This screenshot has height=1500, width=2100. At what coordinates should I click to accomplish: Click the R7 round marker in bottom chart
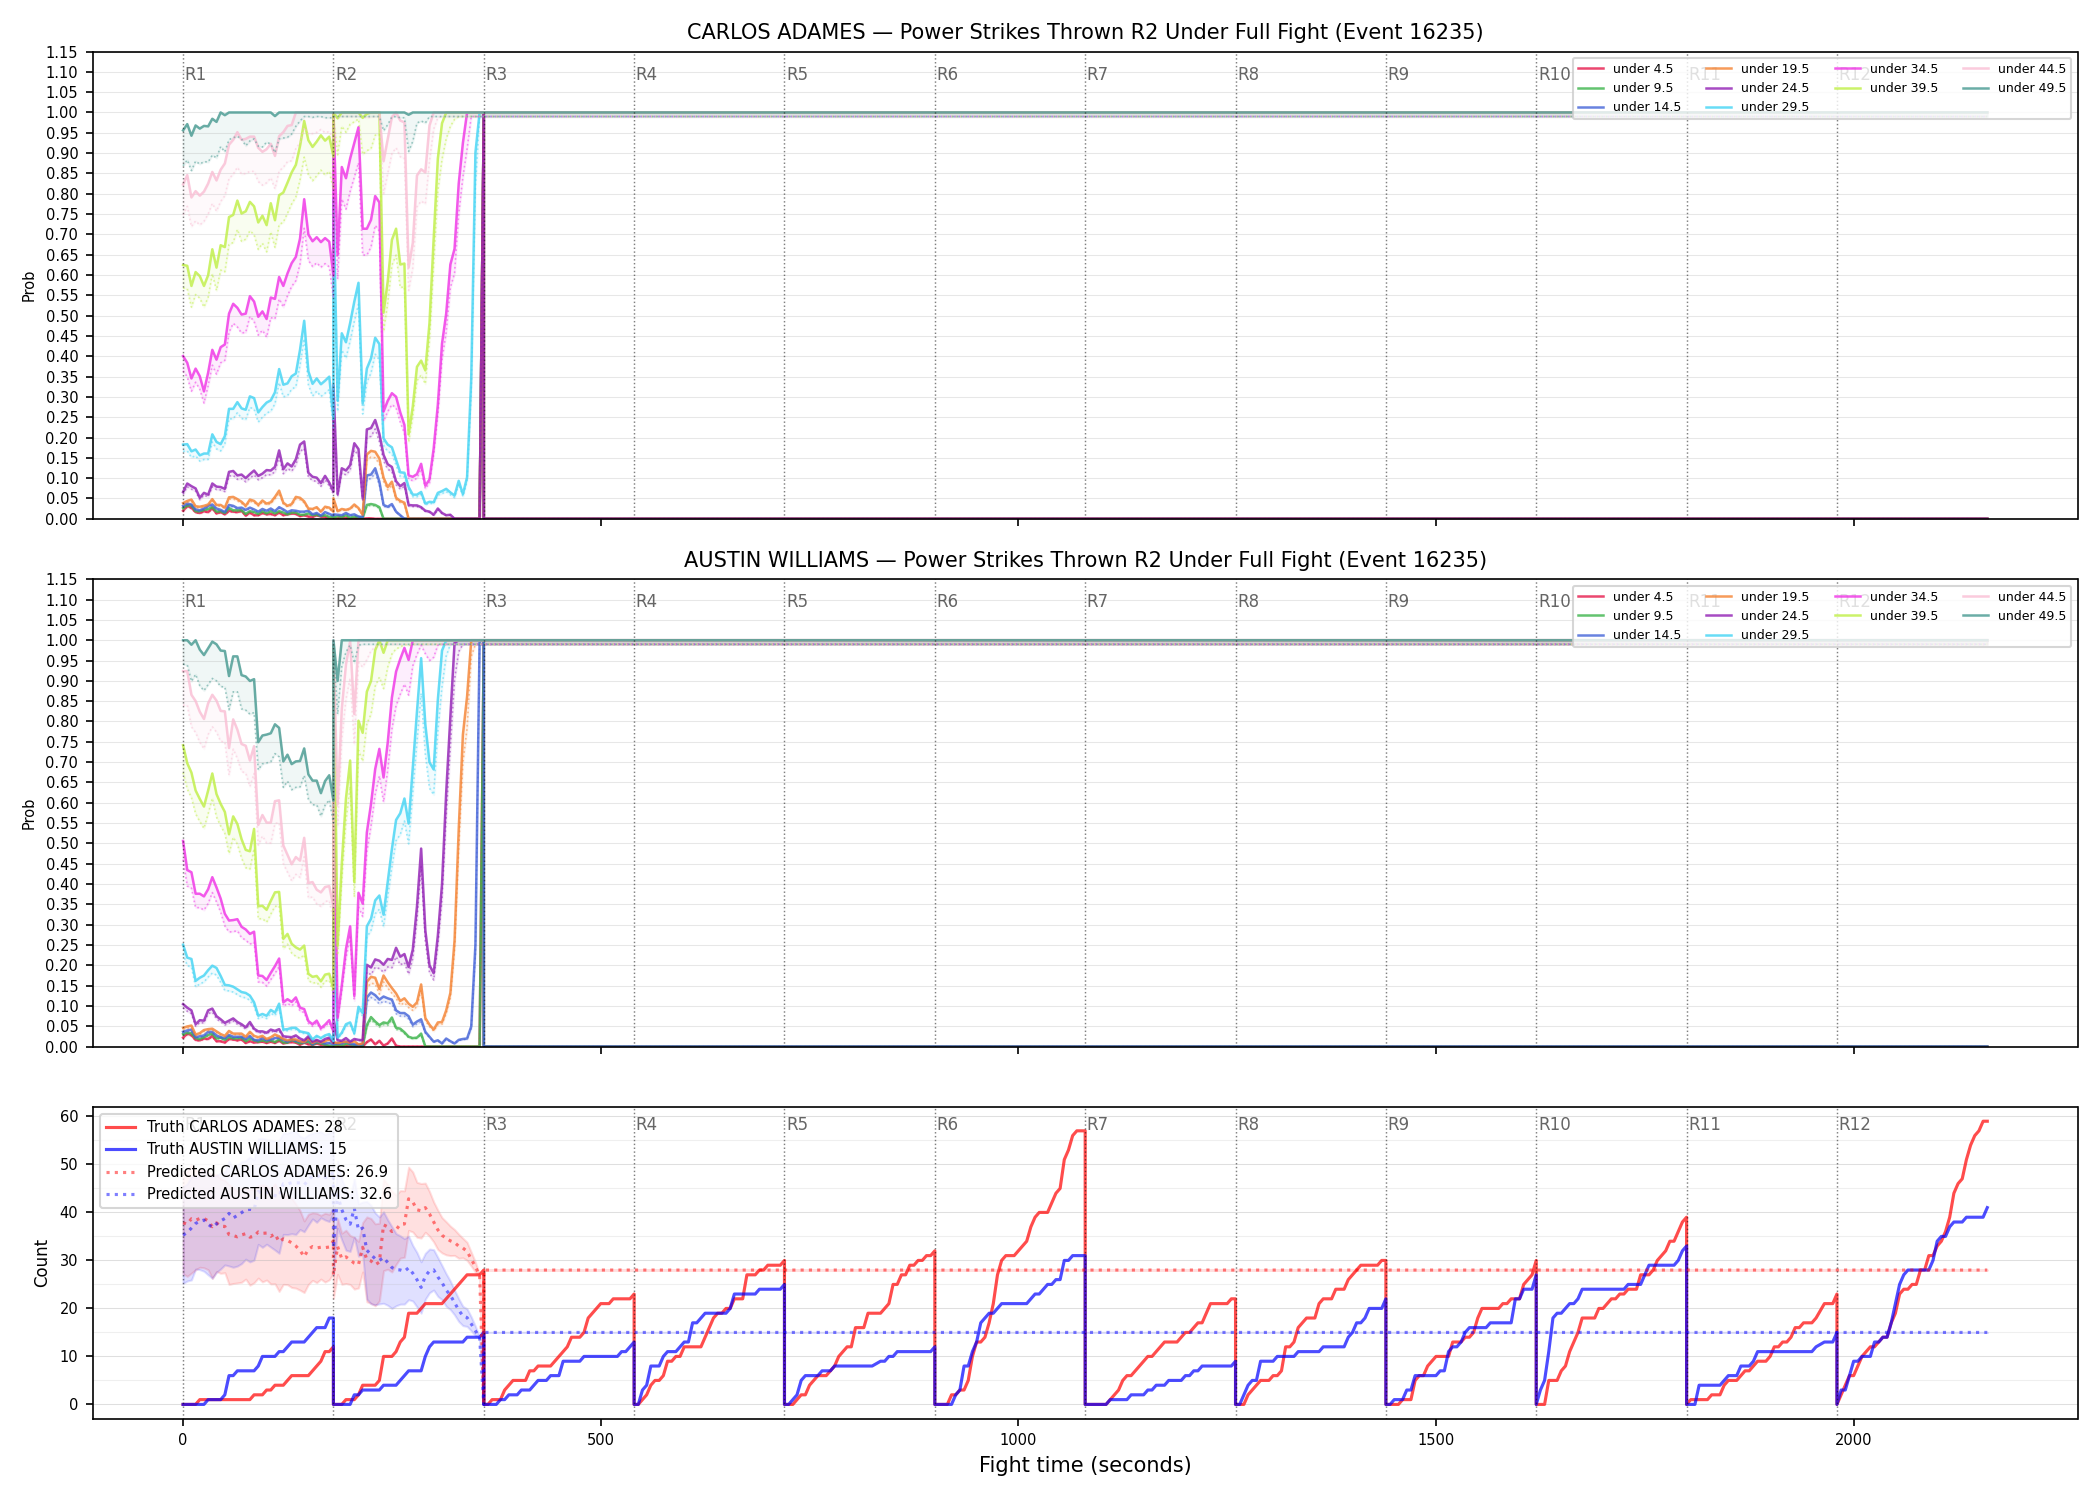point(1097,1124)
